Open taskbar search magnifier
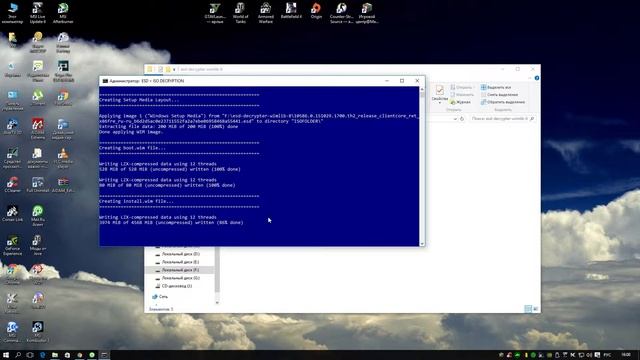The height and width of the screenshot is (360, 640). coord(18,355)
